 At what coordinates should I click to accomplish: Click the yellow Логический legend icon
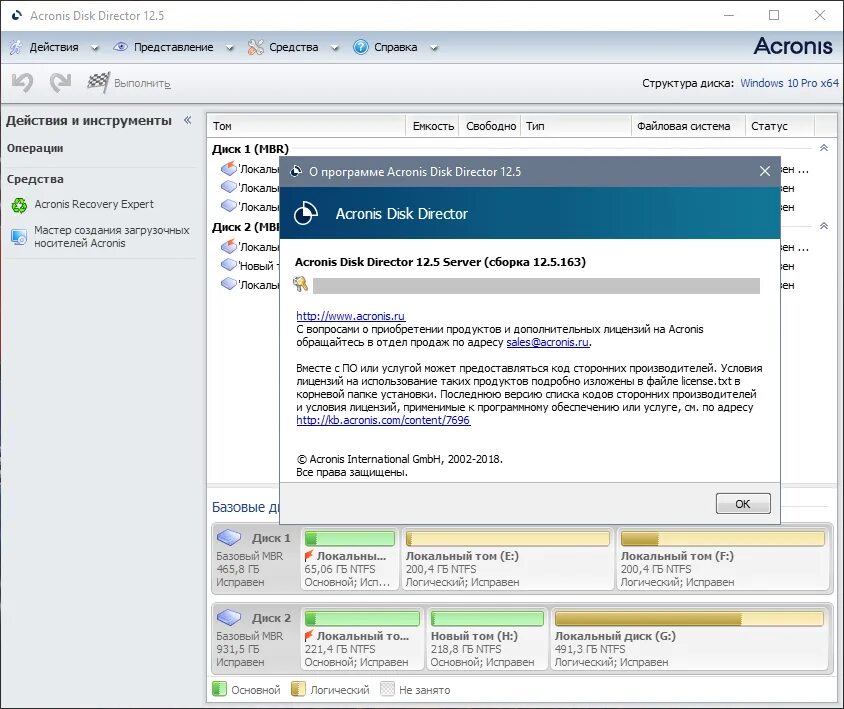(298, 689)
